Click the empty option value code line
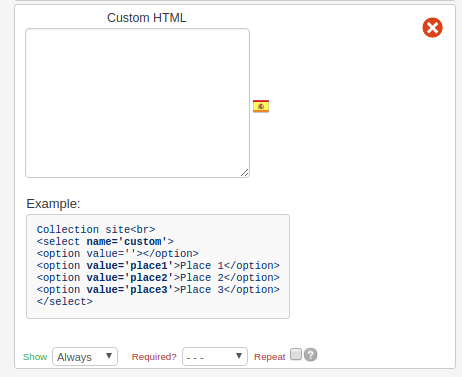 coord(118,254)
